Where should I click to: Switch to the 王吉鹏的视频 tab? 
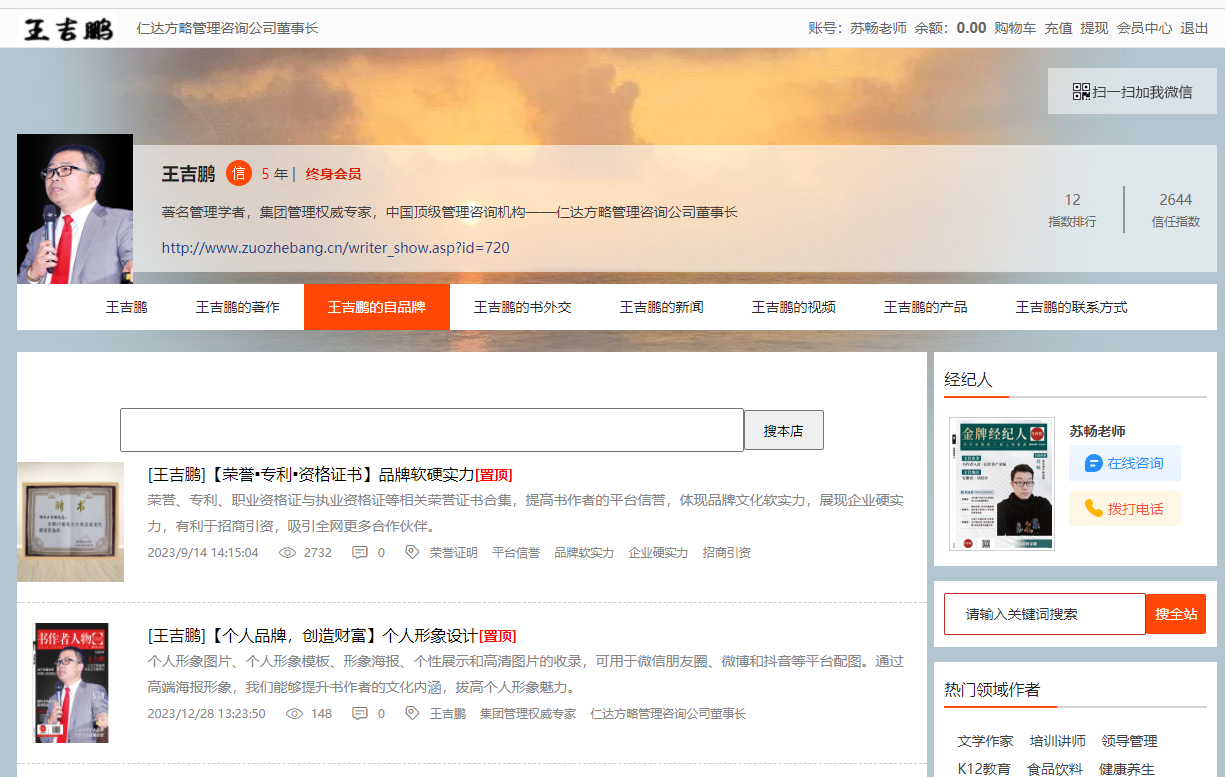[x=793, y=307]
